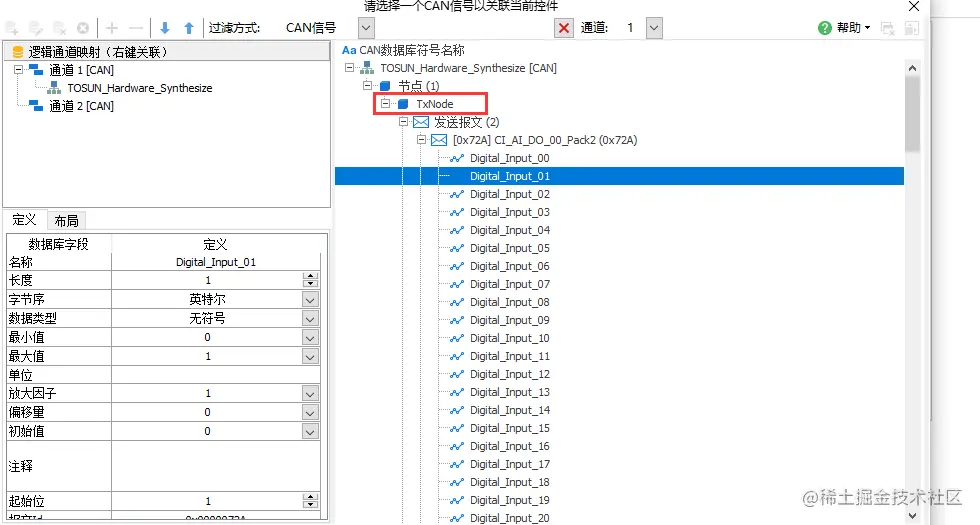The width and height of the screenshot is (980, 525).
Task: Click the 起始位 spinner arrows
Action: click(x=310, y=501)
